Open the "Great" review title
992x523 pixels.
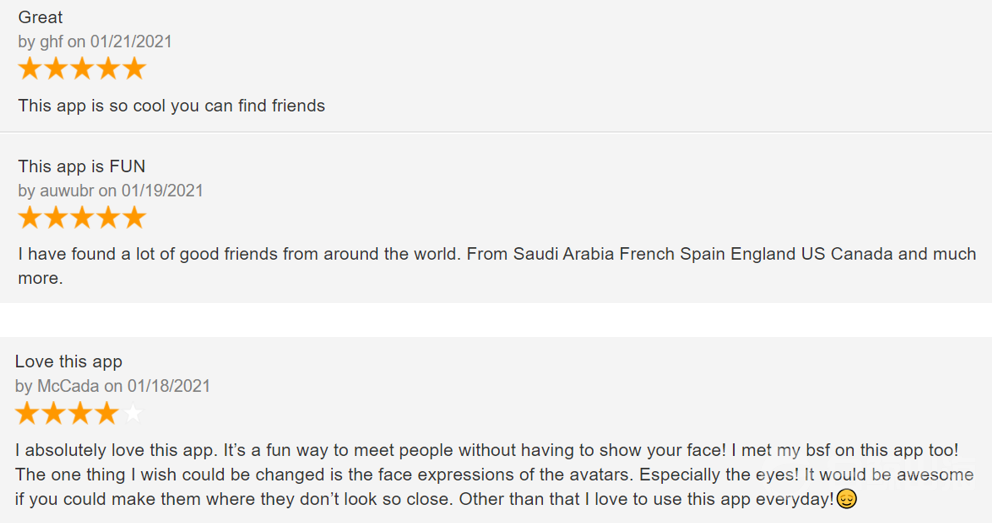point(40,17)
